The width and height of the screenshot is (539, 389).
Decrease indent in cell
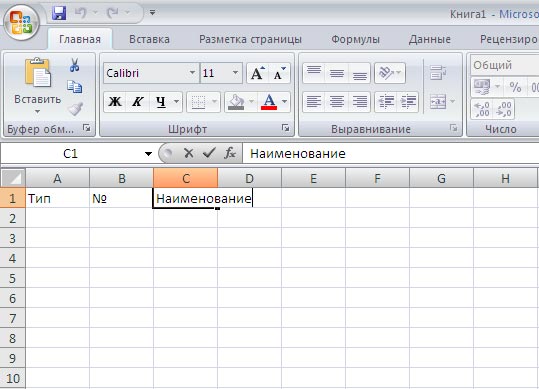[x=386, y=101]
